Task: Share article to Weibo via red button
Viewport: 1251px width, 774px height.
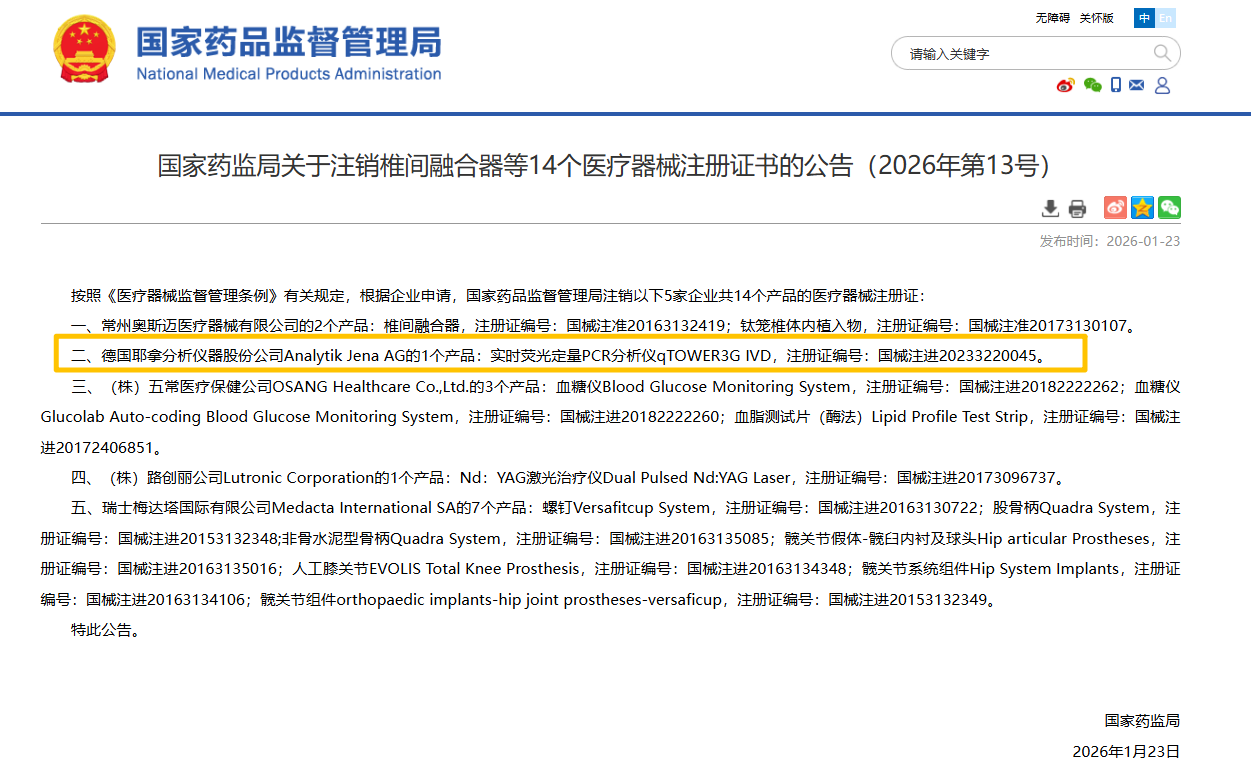Action: (1115, 207)
